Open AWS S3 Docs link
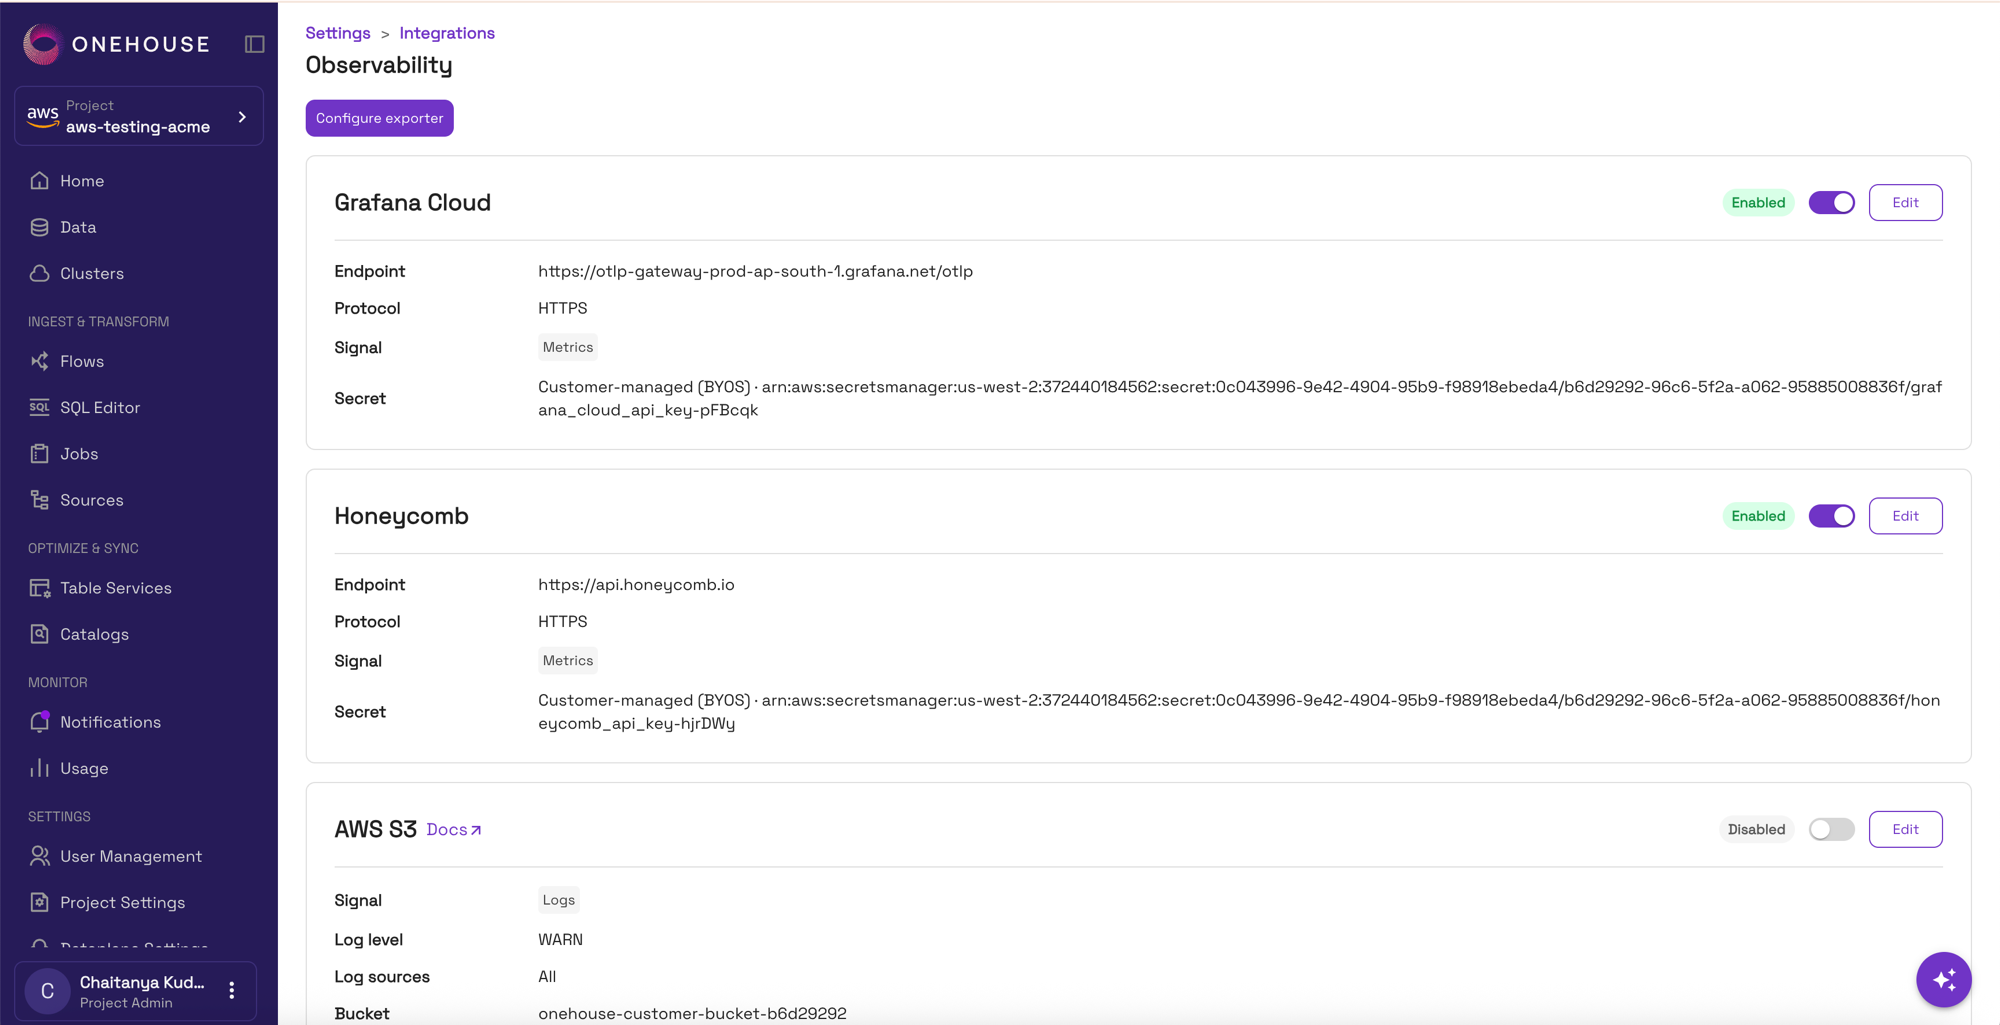Image resolution: width=2000 pixels, height=1025 pixels. pyautogui.click(x=454, y=830)
